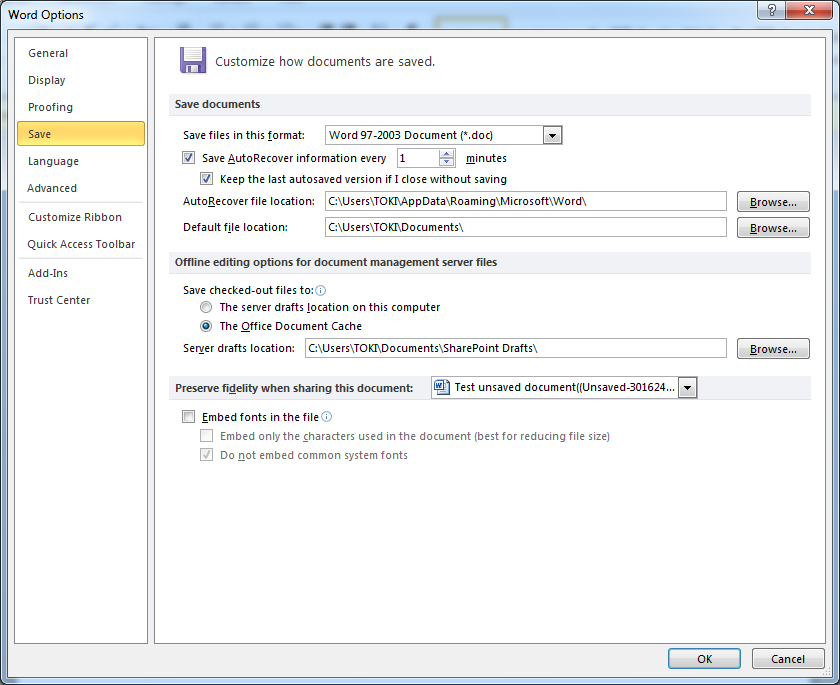Viewport: 840px width, 685px height.
Task: Click the Default file location text field
Action: click(x=526, y=227)
